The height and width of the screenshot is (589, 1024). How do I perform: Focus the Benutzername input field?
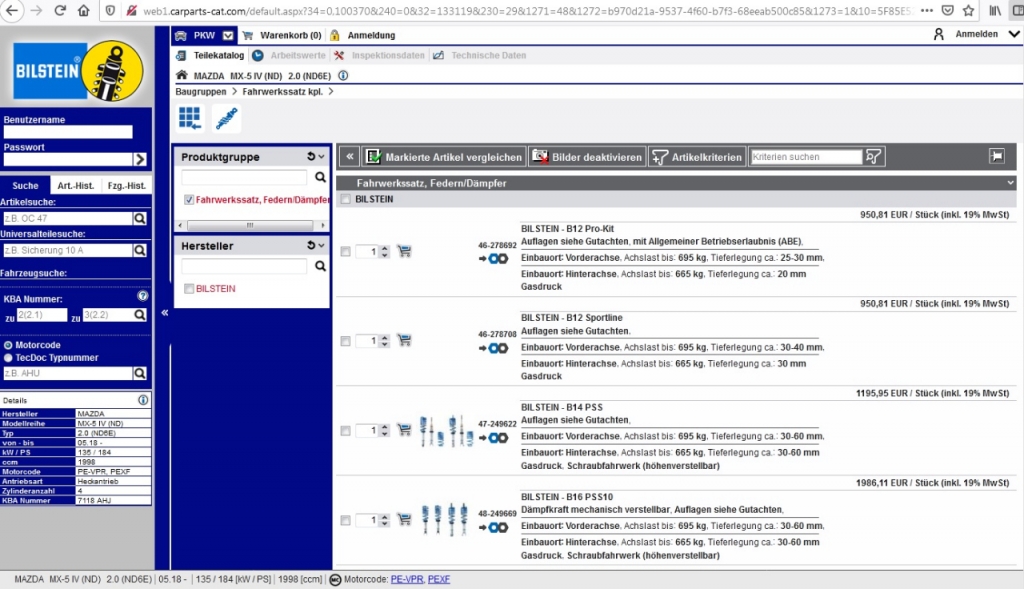click(x=68, y=132)
